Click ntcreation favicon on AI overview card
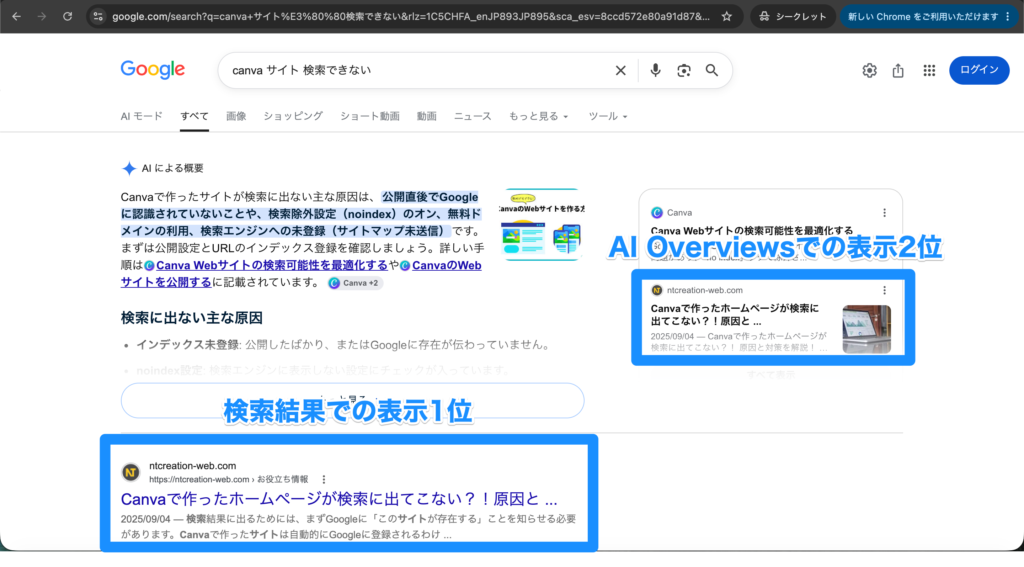Screen dimensions: 1024x567 pyautogui.click(x=657, y=290)
